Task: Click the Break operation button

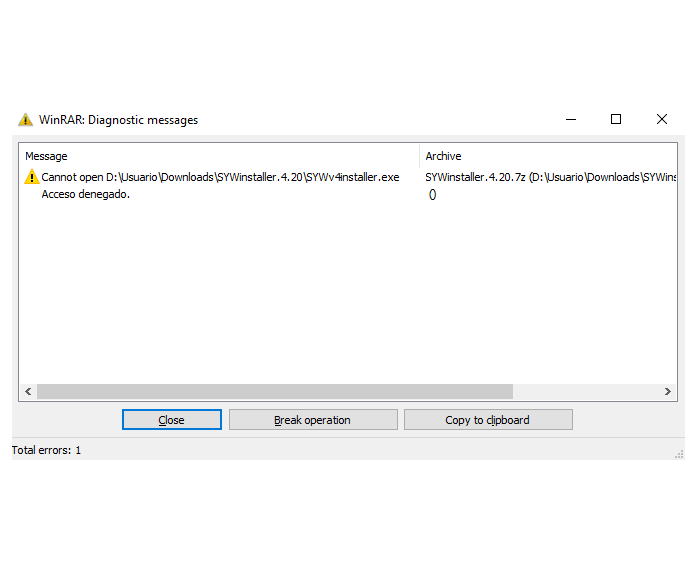Action: click(313, 420)
